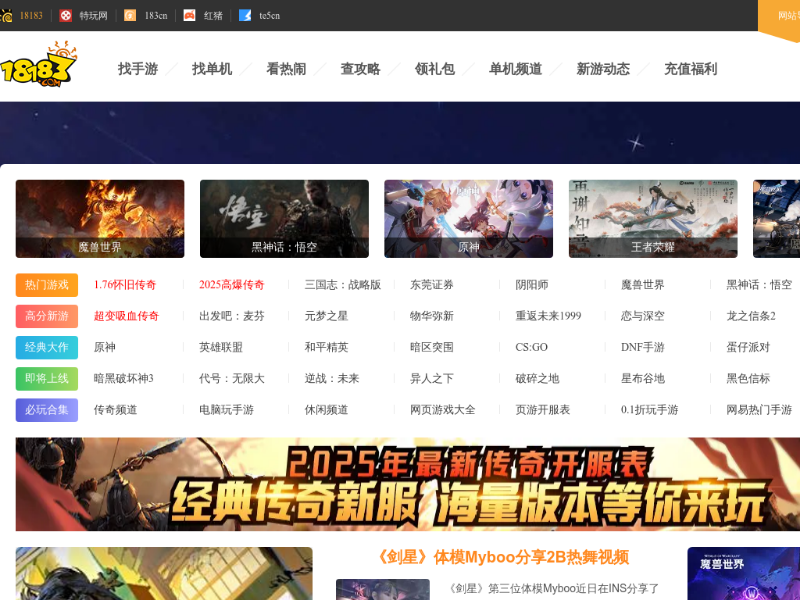Click the 2025年最新传奇开服表 banner
Screen dimensions: 800x600
click(408, 484)
